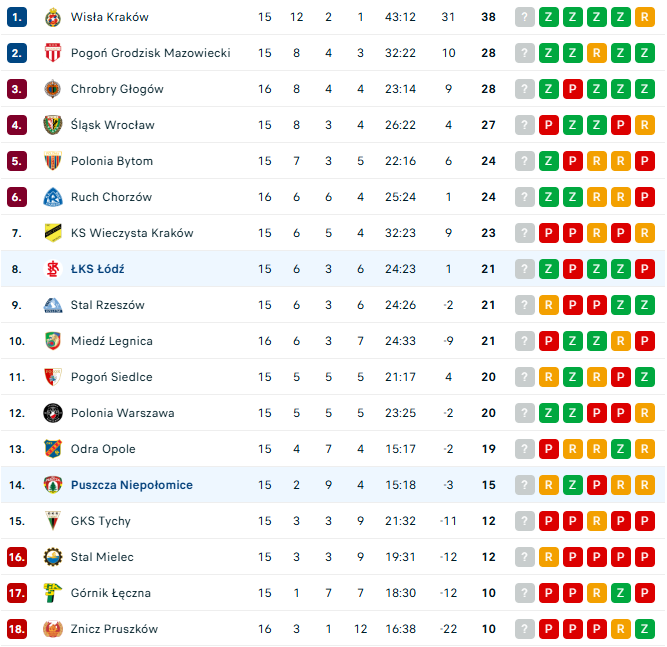The width and height of the screenshot is (667, 647).
Task: Click the KS Wieczysta Kraków yellow logo
Action: (x=53, y=233)
